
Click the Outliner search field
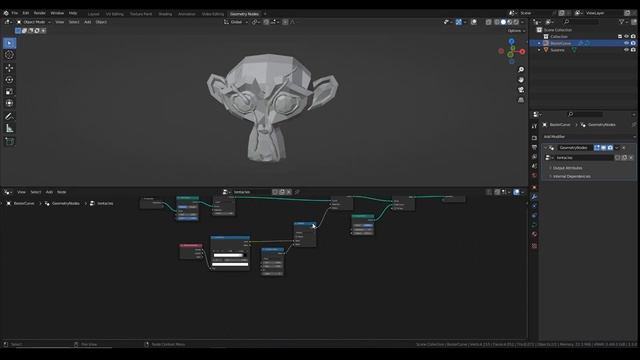tap(581, 22)
